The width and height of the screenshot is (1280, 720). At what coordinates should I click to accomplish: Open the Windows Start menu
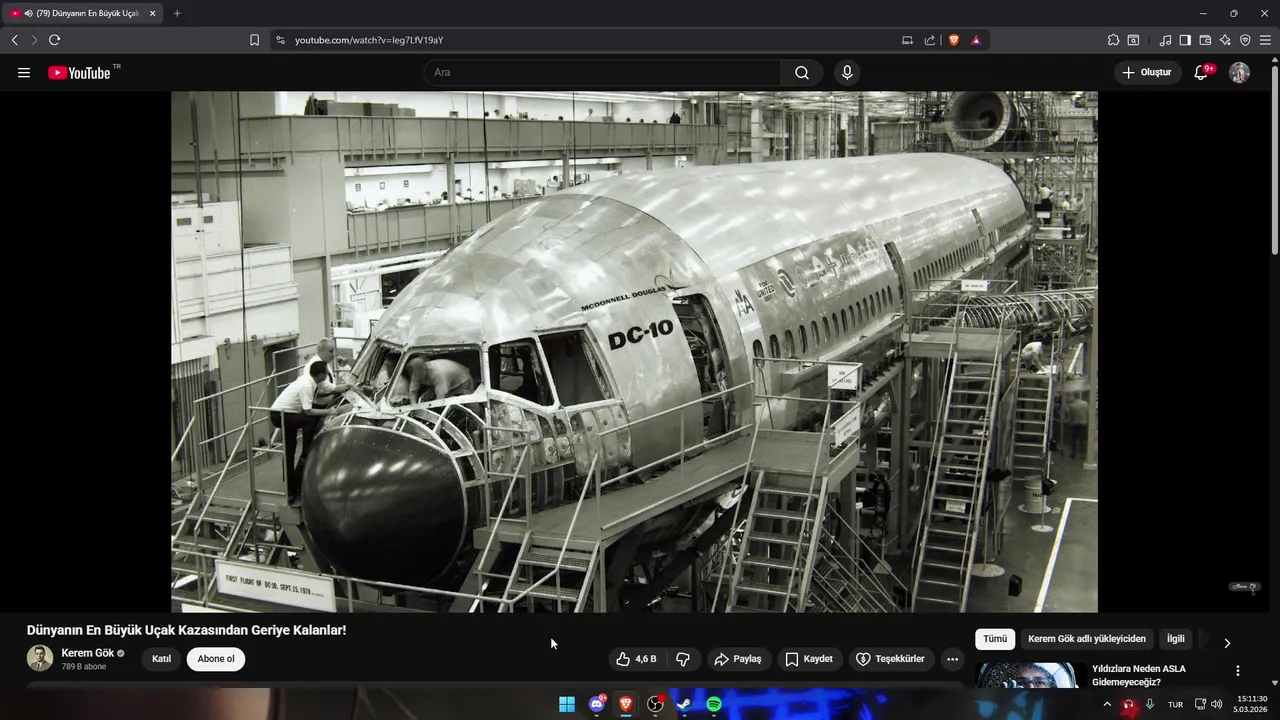[567, 704]
